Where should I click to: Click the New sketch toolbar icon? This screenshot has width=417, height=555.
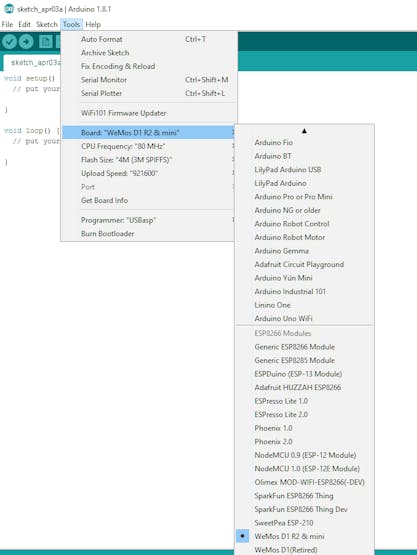coord(46,42)
